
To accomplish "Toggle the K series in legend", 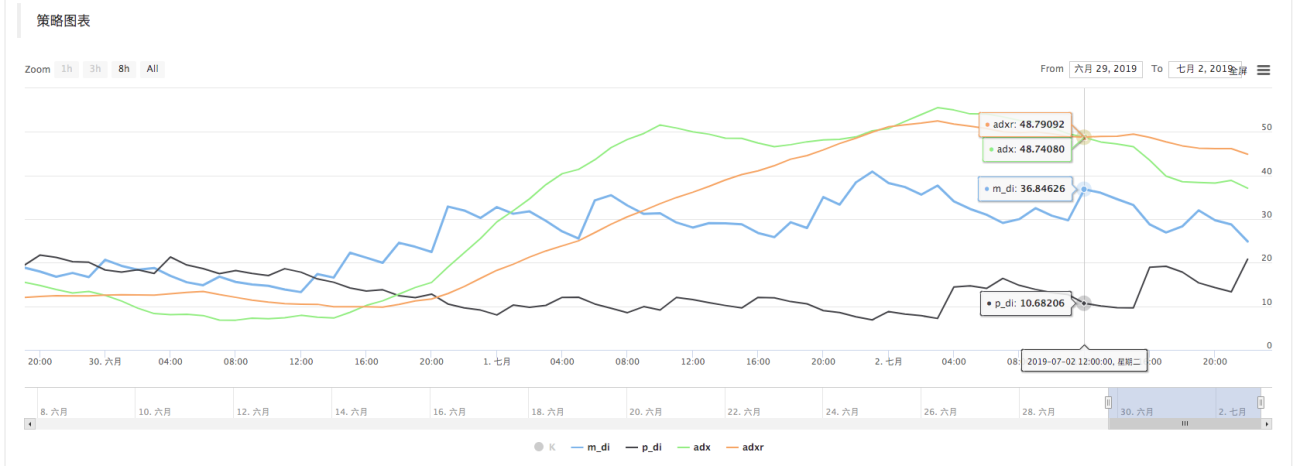I will (x=546, y=447).
